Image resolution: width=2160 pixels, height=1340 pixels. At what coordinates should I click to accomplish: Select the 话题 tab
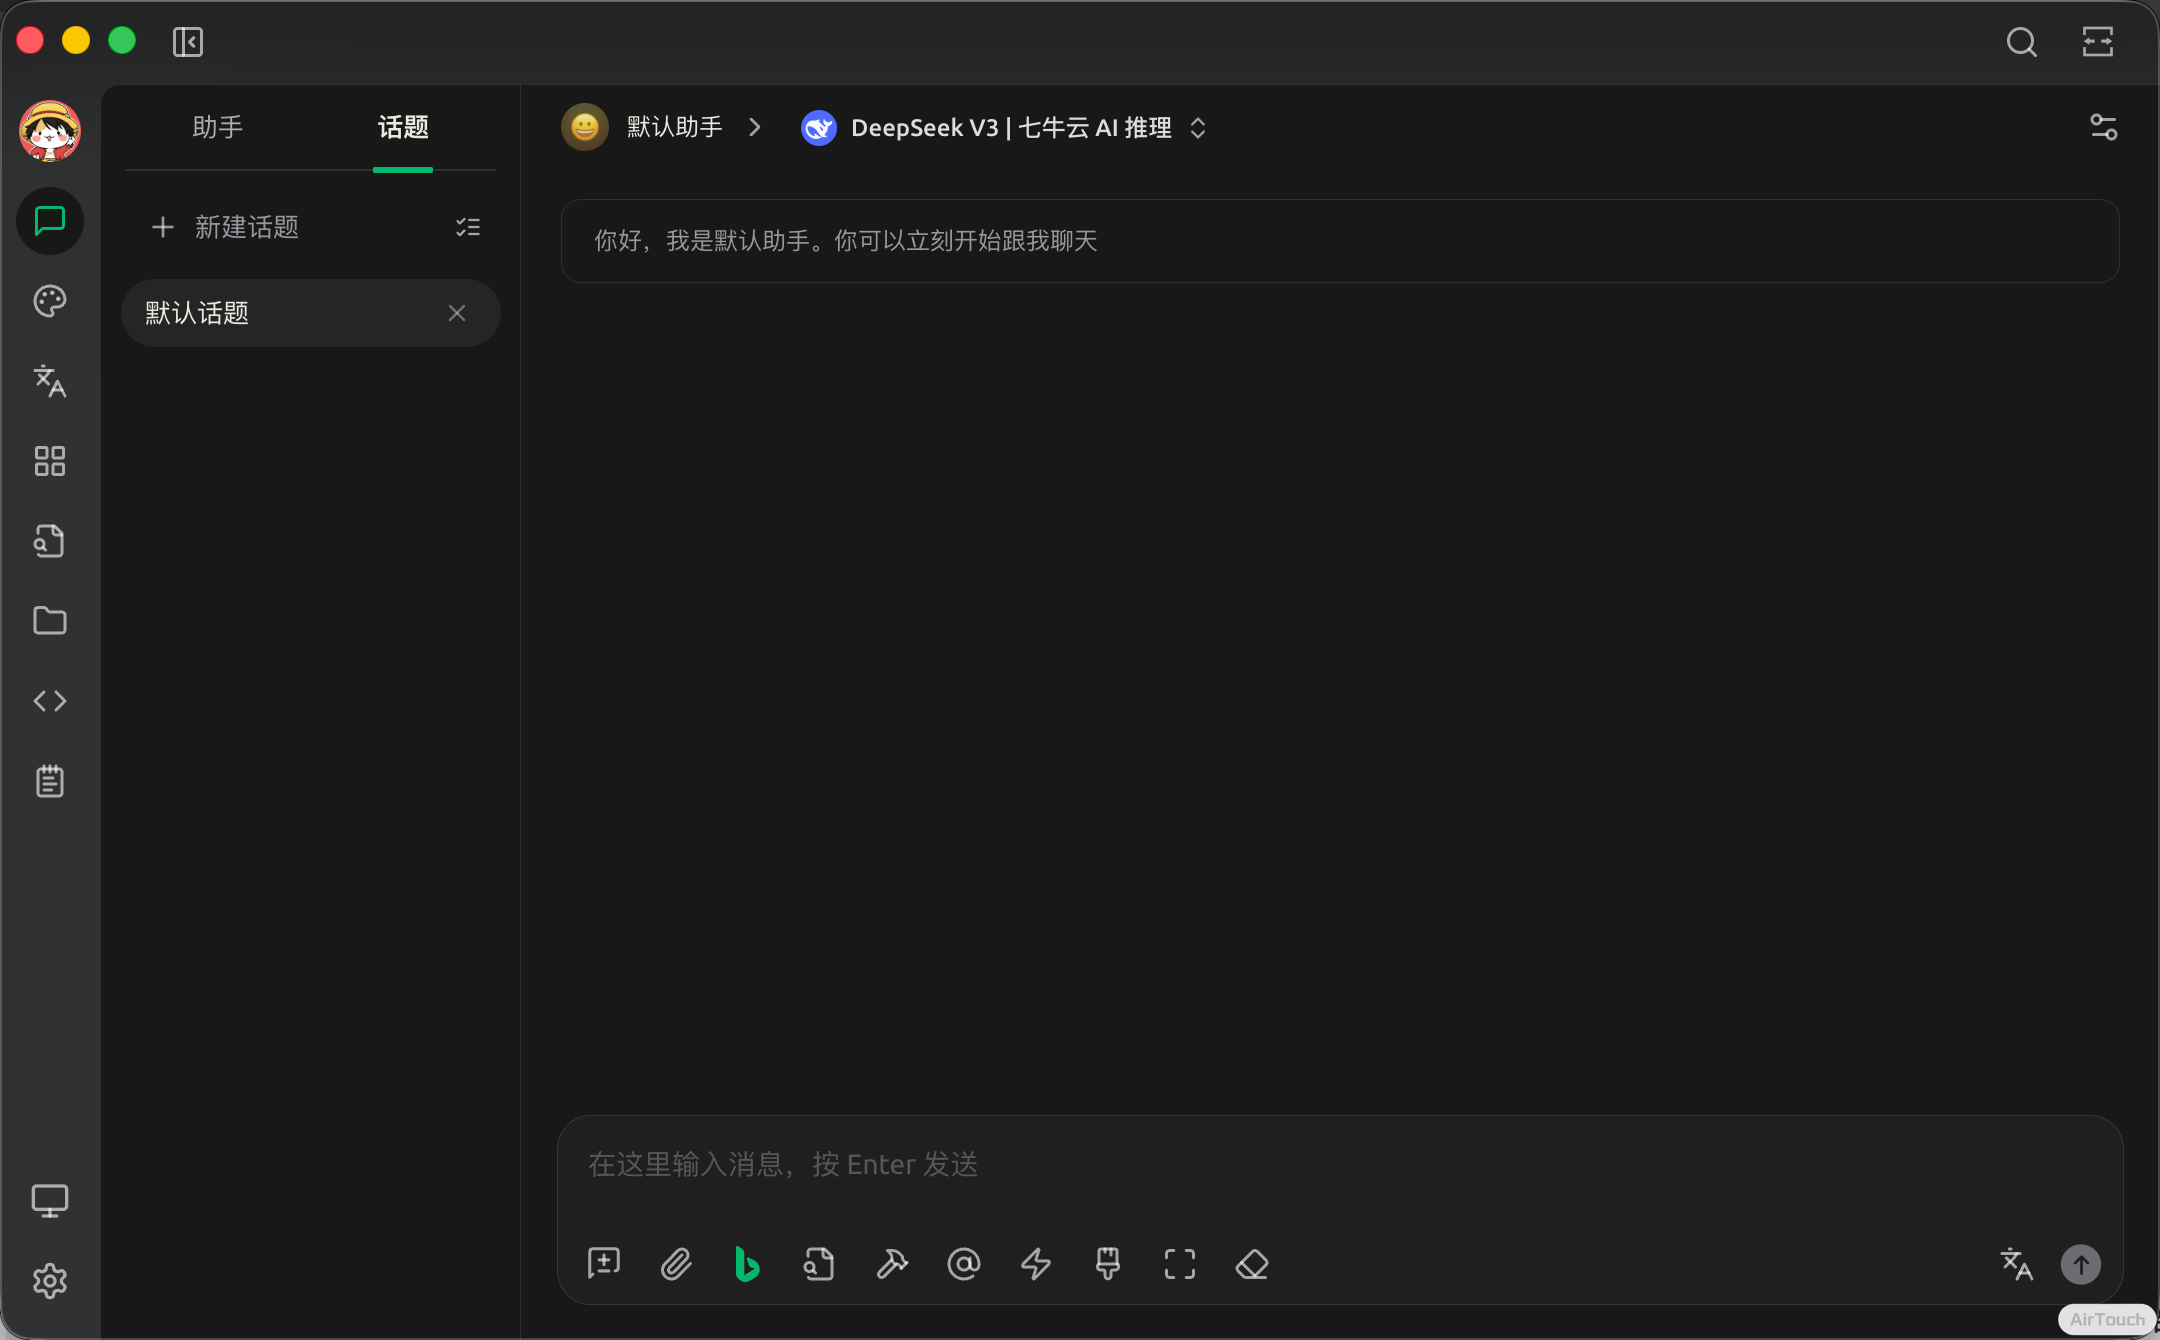(402, 128)
